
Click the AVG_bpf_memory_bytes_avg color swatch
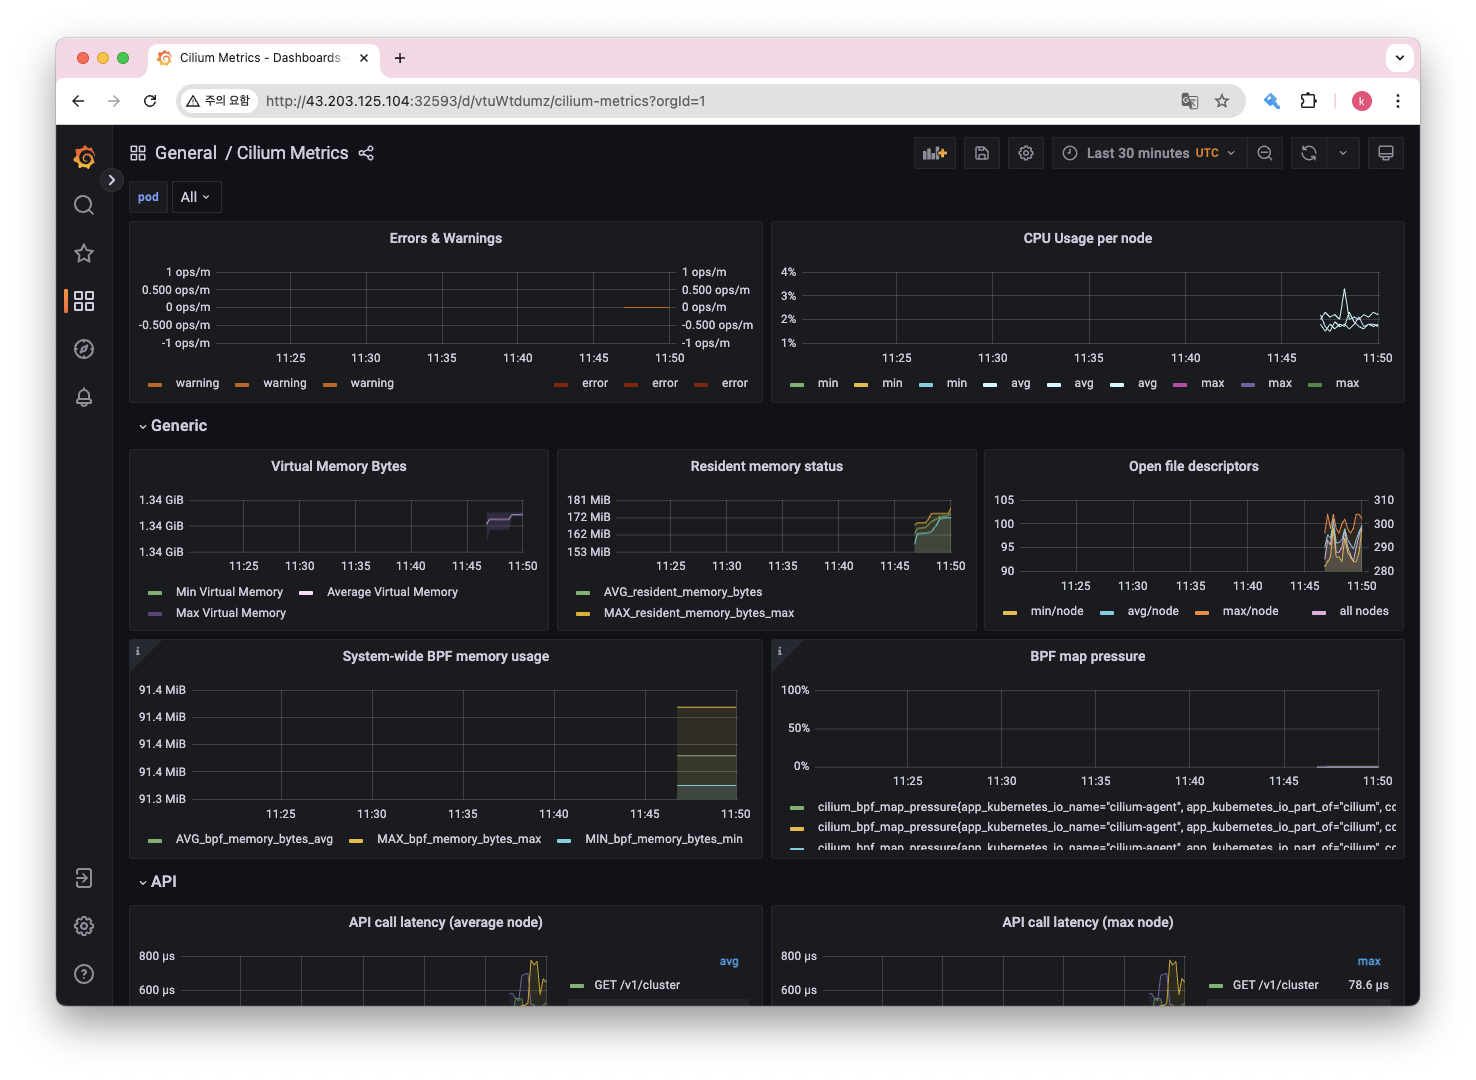click(155, 840)
